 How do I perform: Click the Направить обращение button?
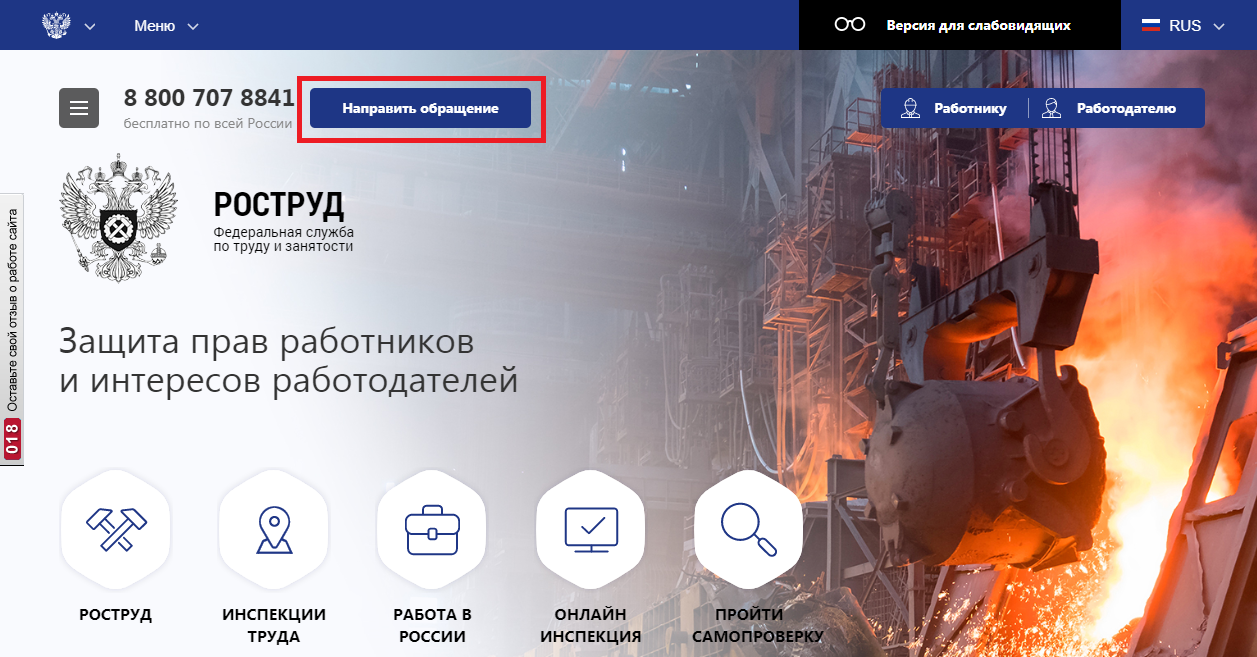(420, 108)
